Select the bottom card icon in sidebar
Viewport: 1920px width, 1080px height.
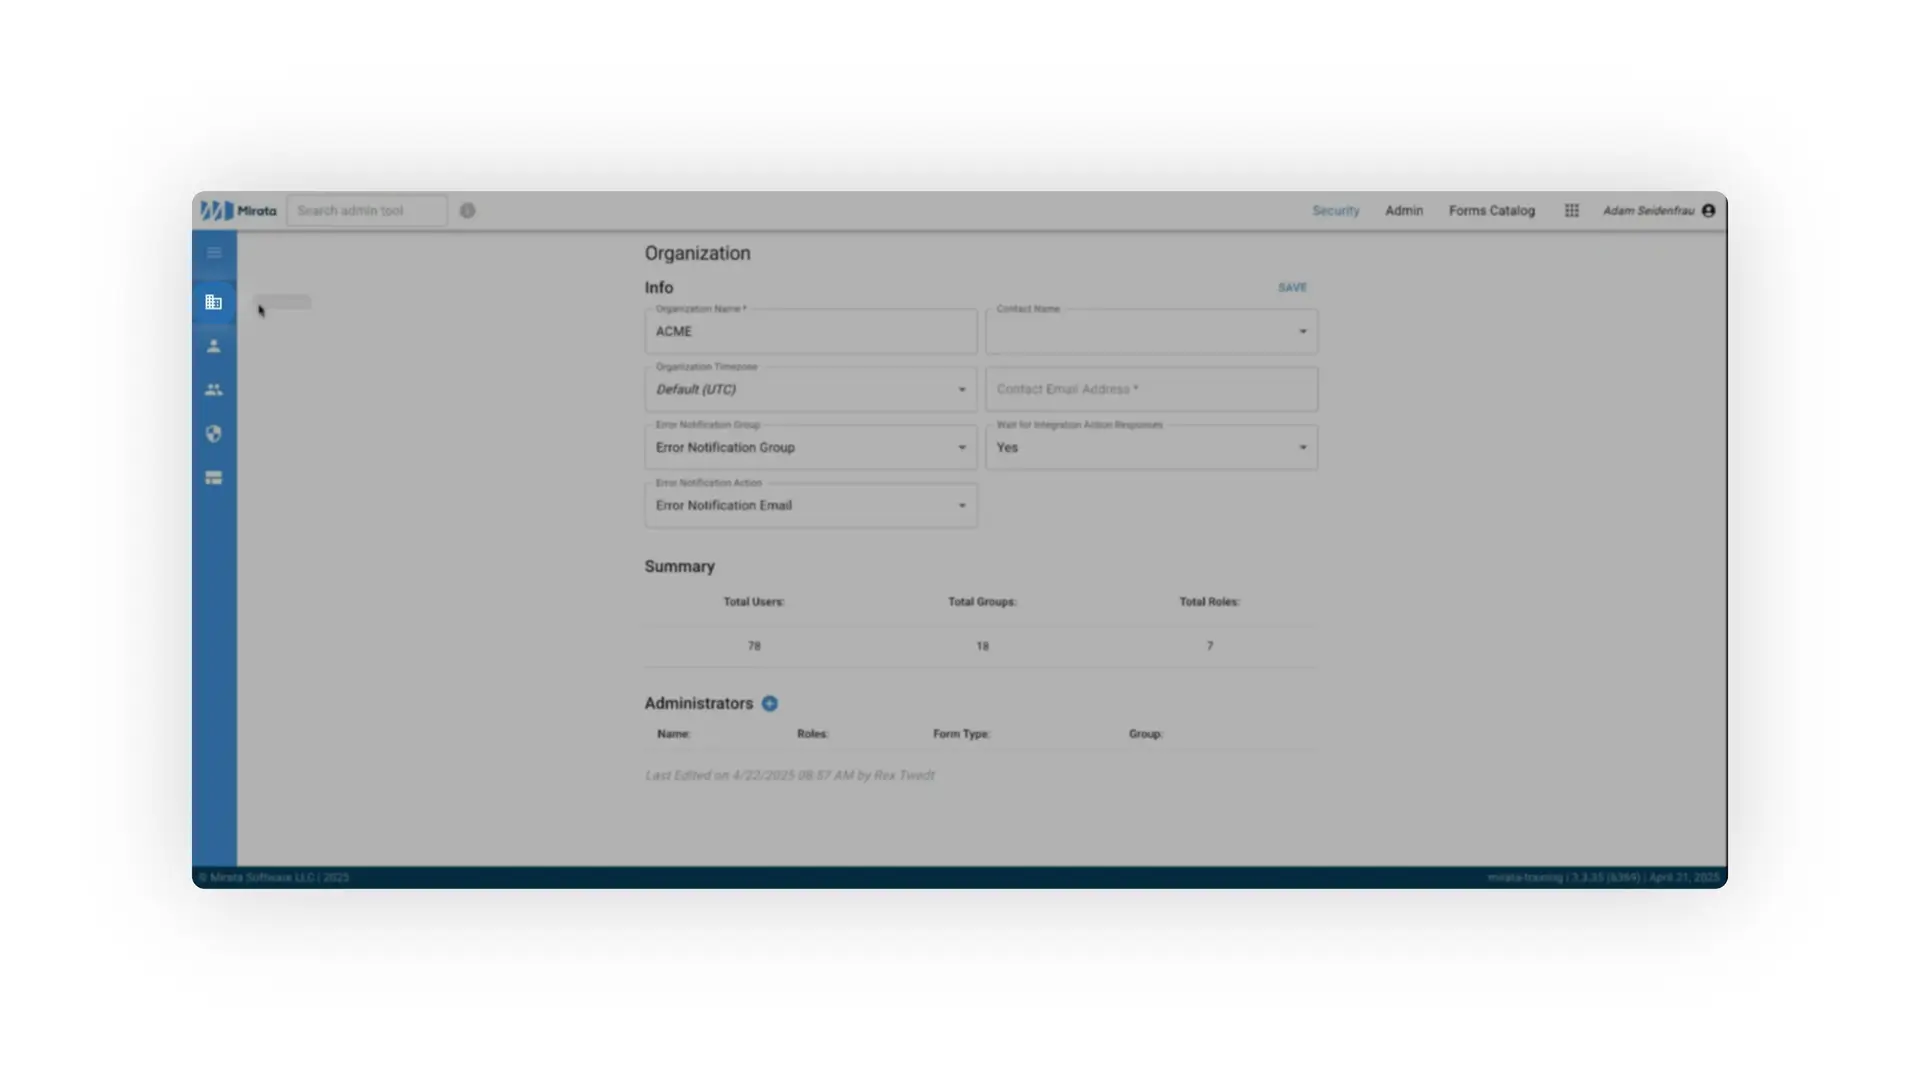tap(213, 477)
